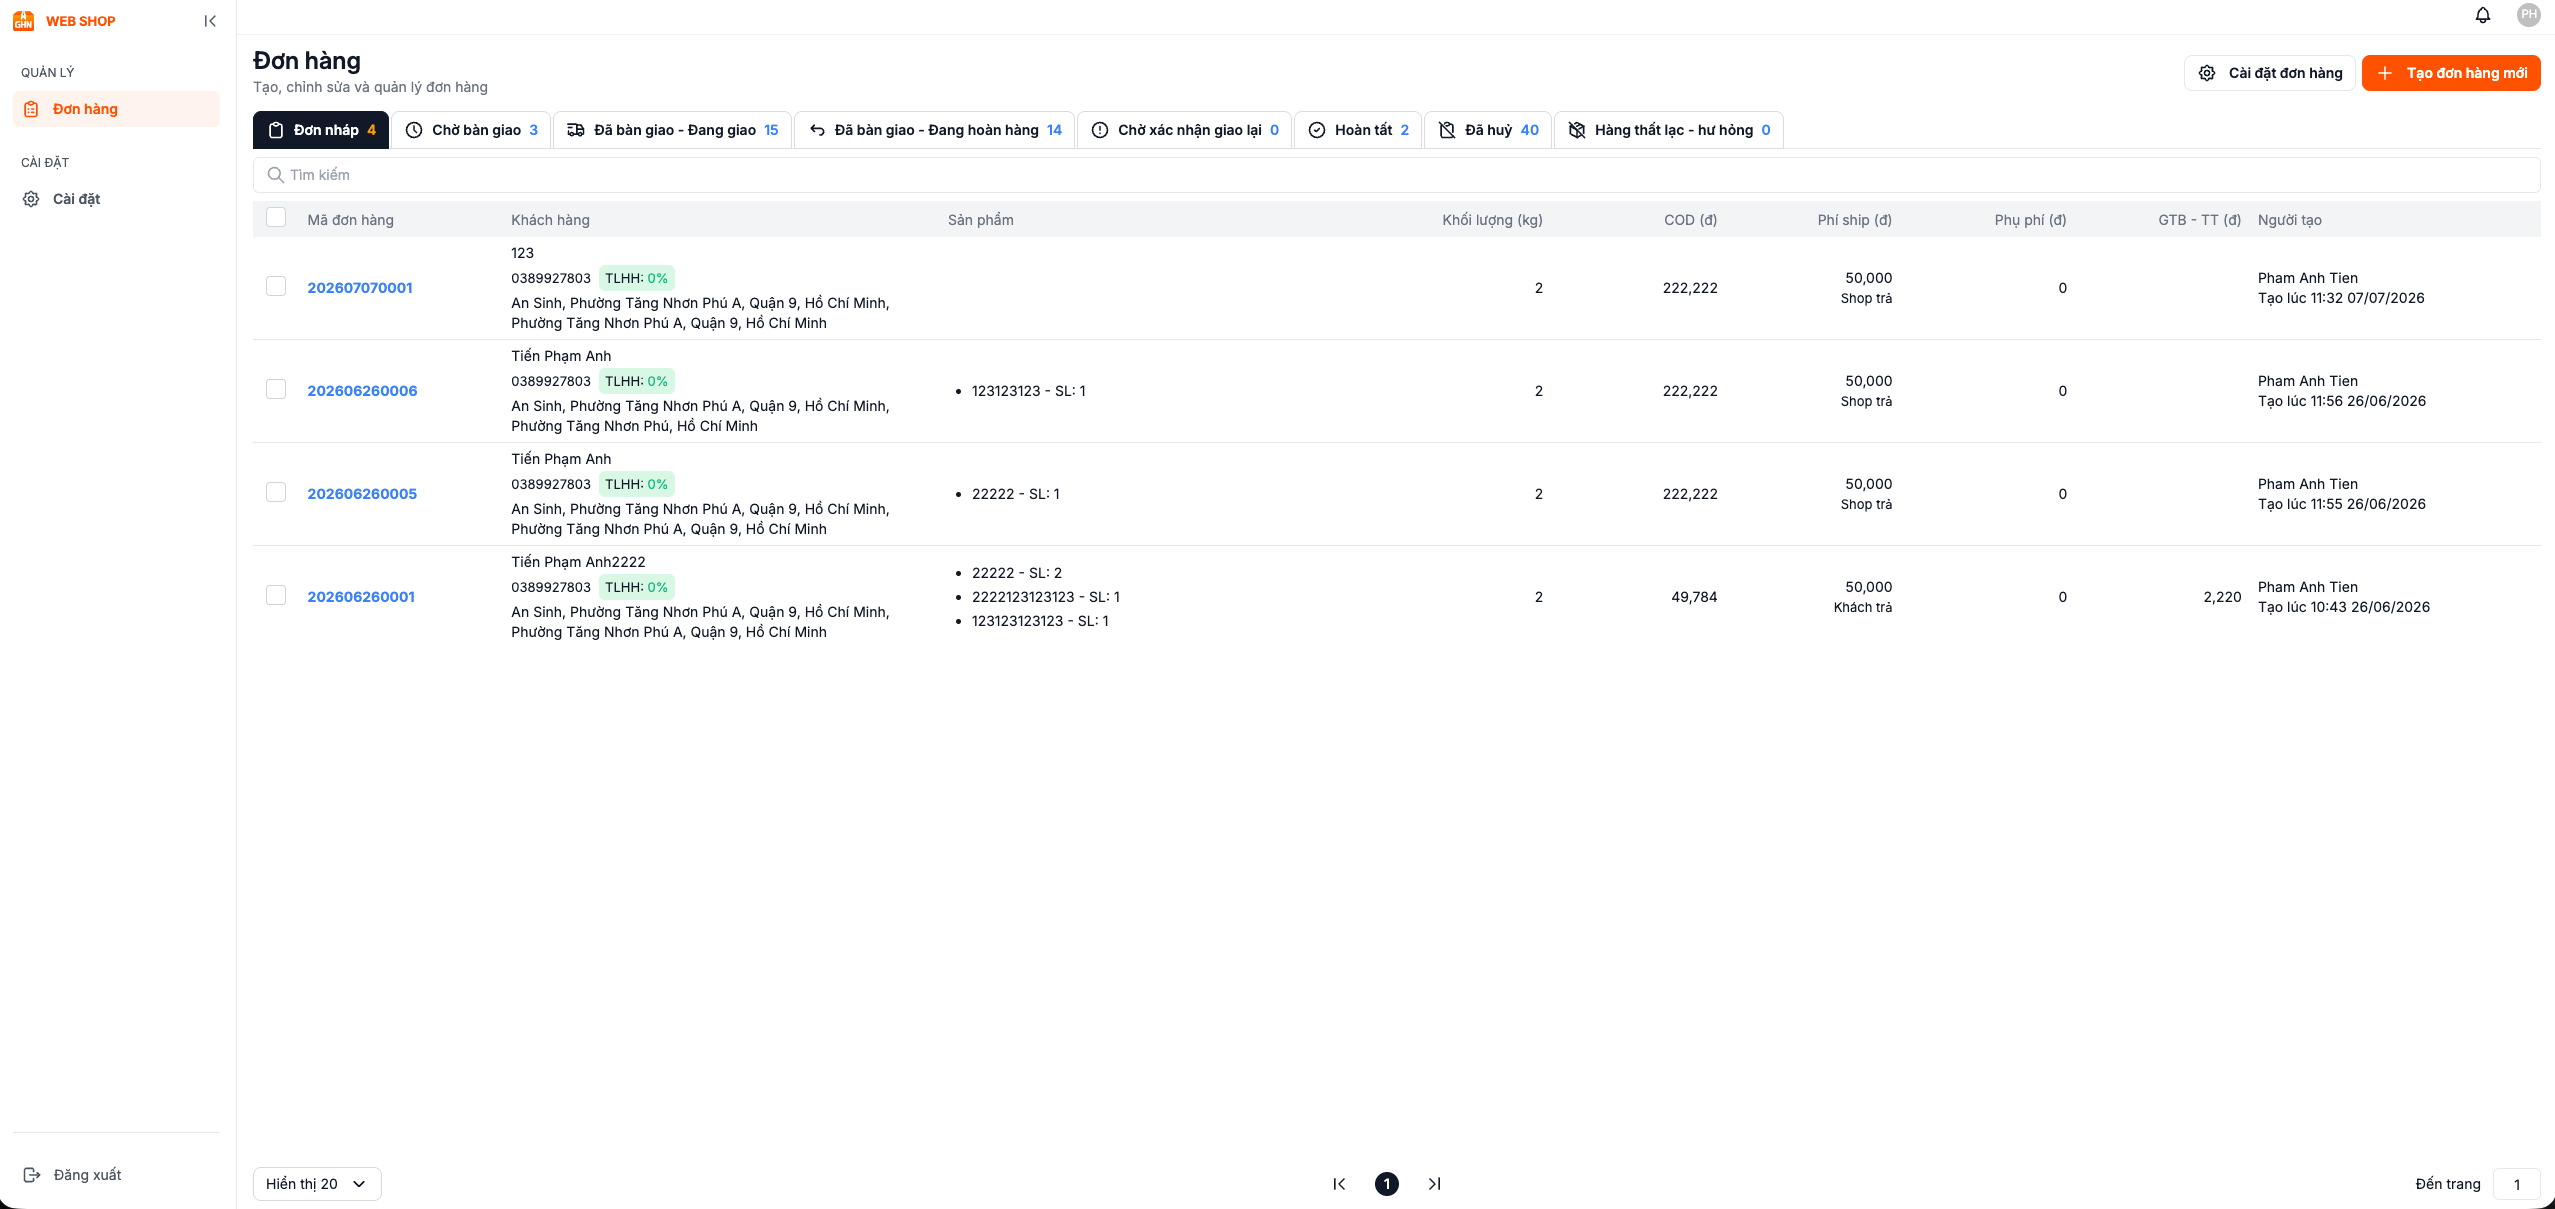Image resolution: width=2555 pixels, height=1209 pixels.
Task: Open the PH user avatar menu
Action: 2529,15
